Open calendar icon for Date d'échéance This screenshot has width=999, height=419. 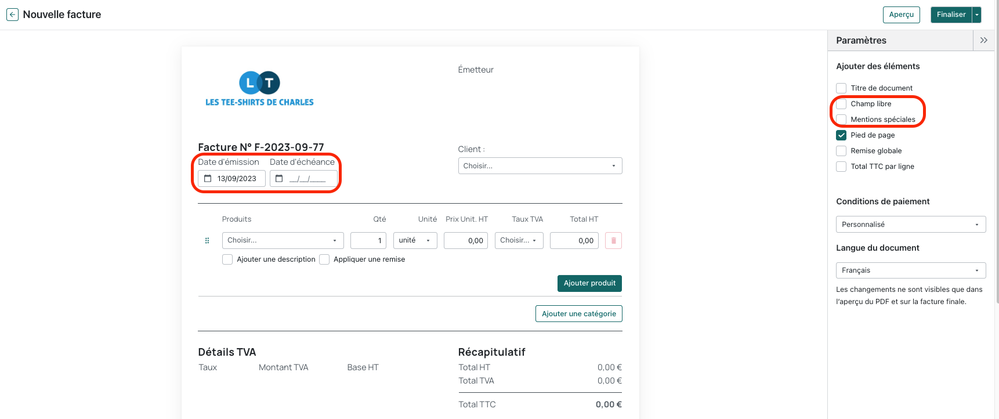pyautogui.click(x=280, y=179)
